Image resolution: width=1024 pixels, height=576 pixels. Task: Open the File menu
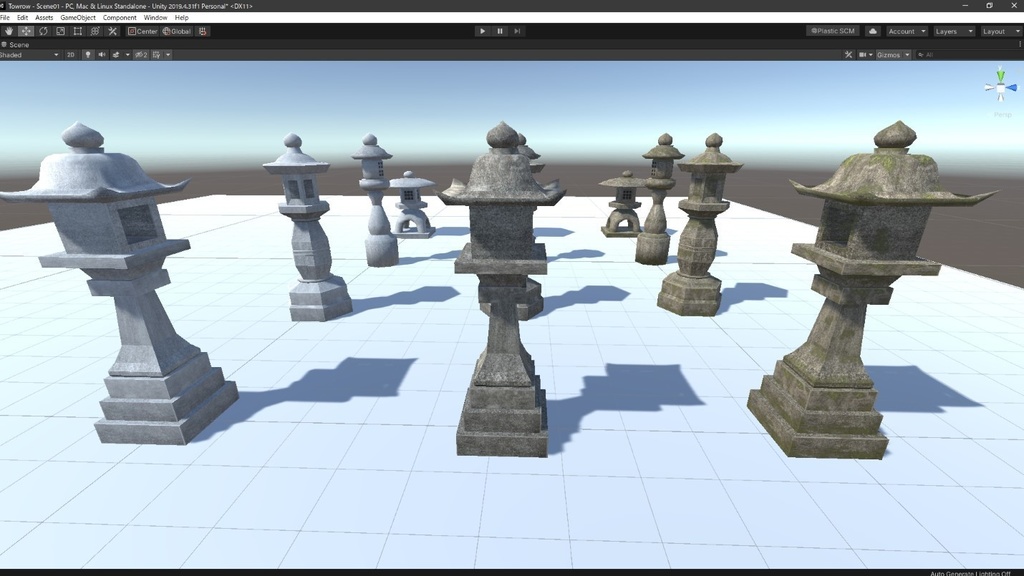pyautogui.click(x=5, y=18)
